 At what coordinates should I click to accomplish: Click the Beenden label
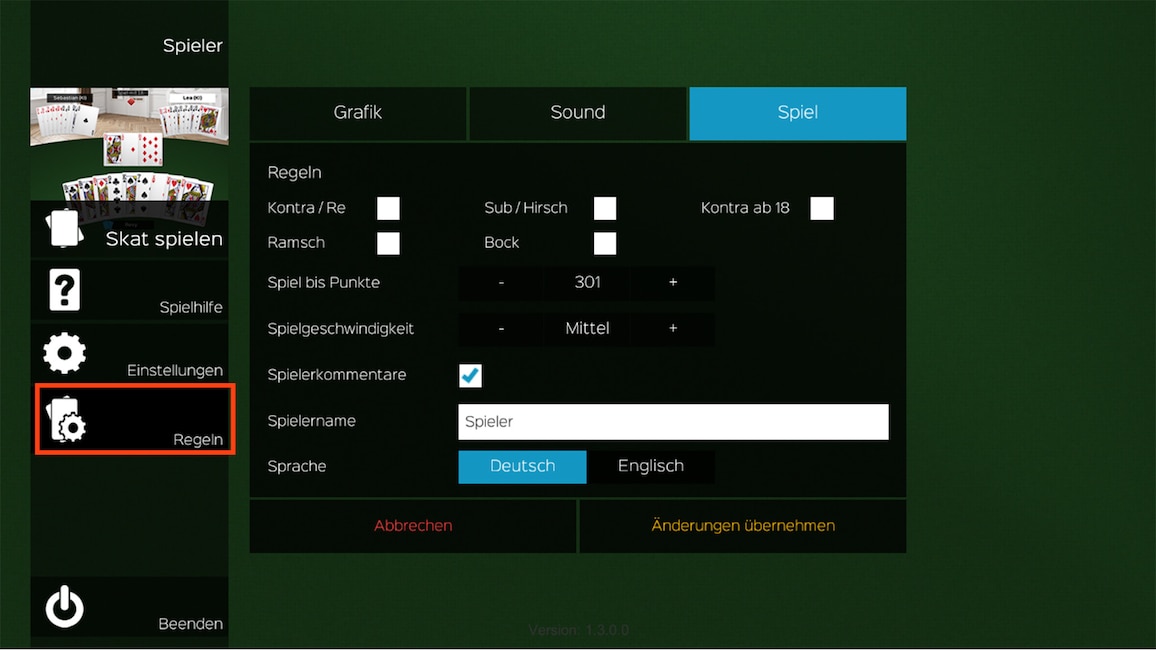pos(190,623)
